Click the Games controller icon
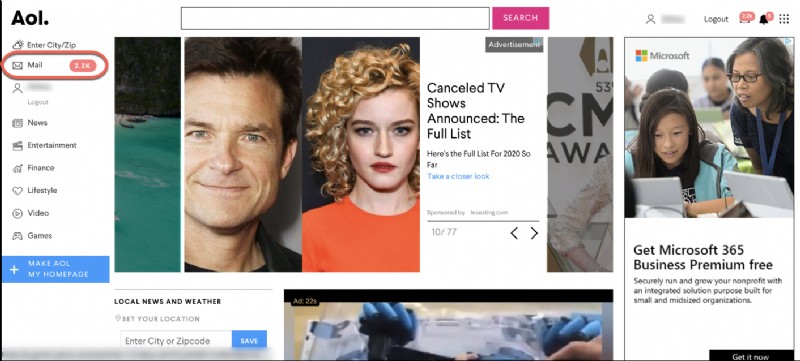This screenshot has width=800, height=361. click(x=18, y=236)
